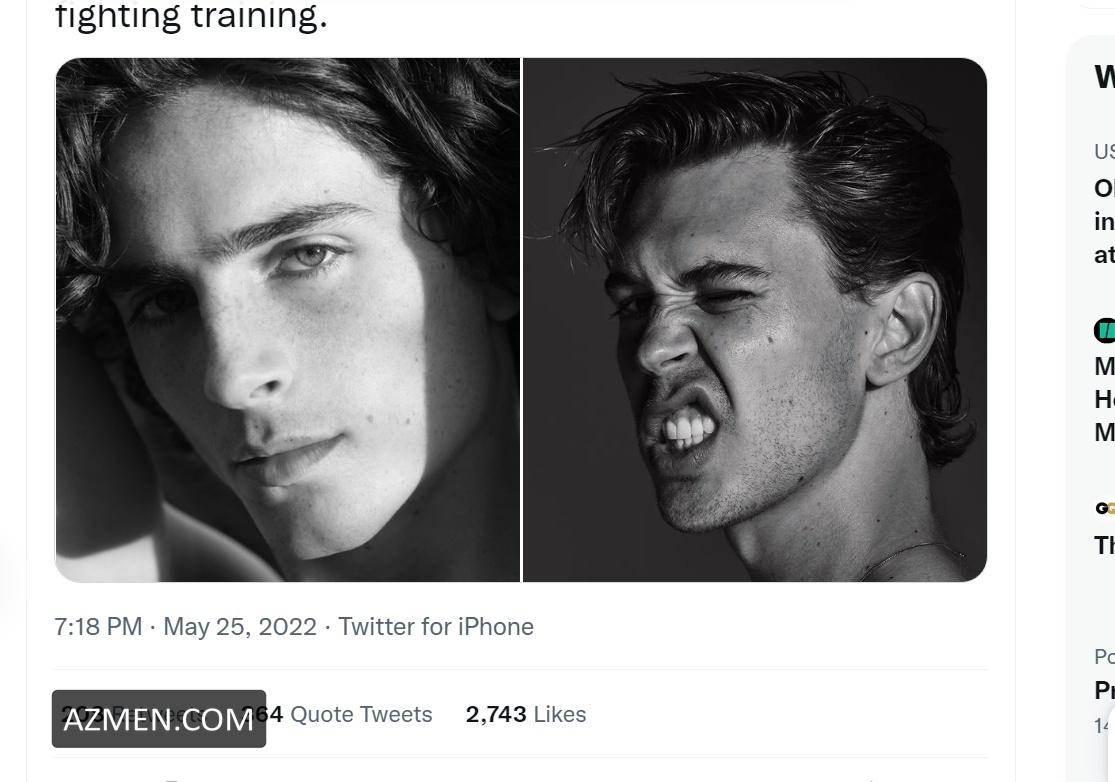Screen dimensions: 1115x782
Task: Click the AZMEN.COM watermark badge
Action: coord(158,719)
